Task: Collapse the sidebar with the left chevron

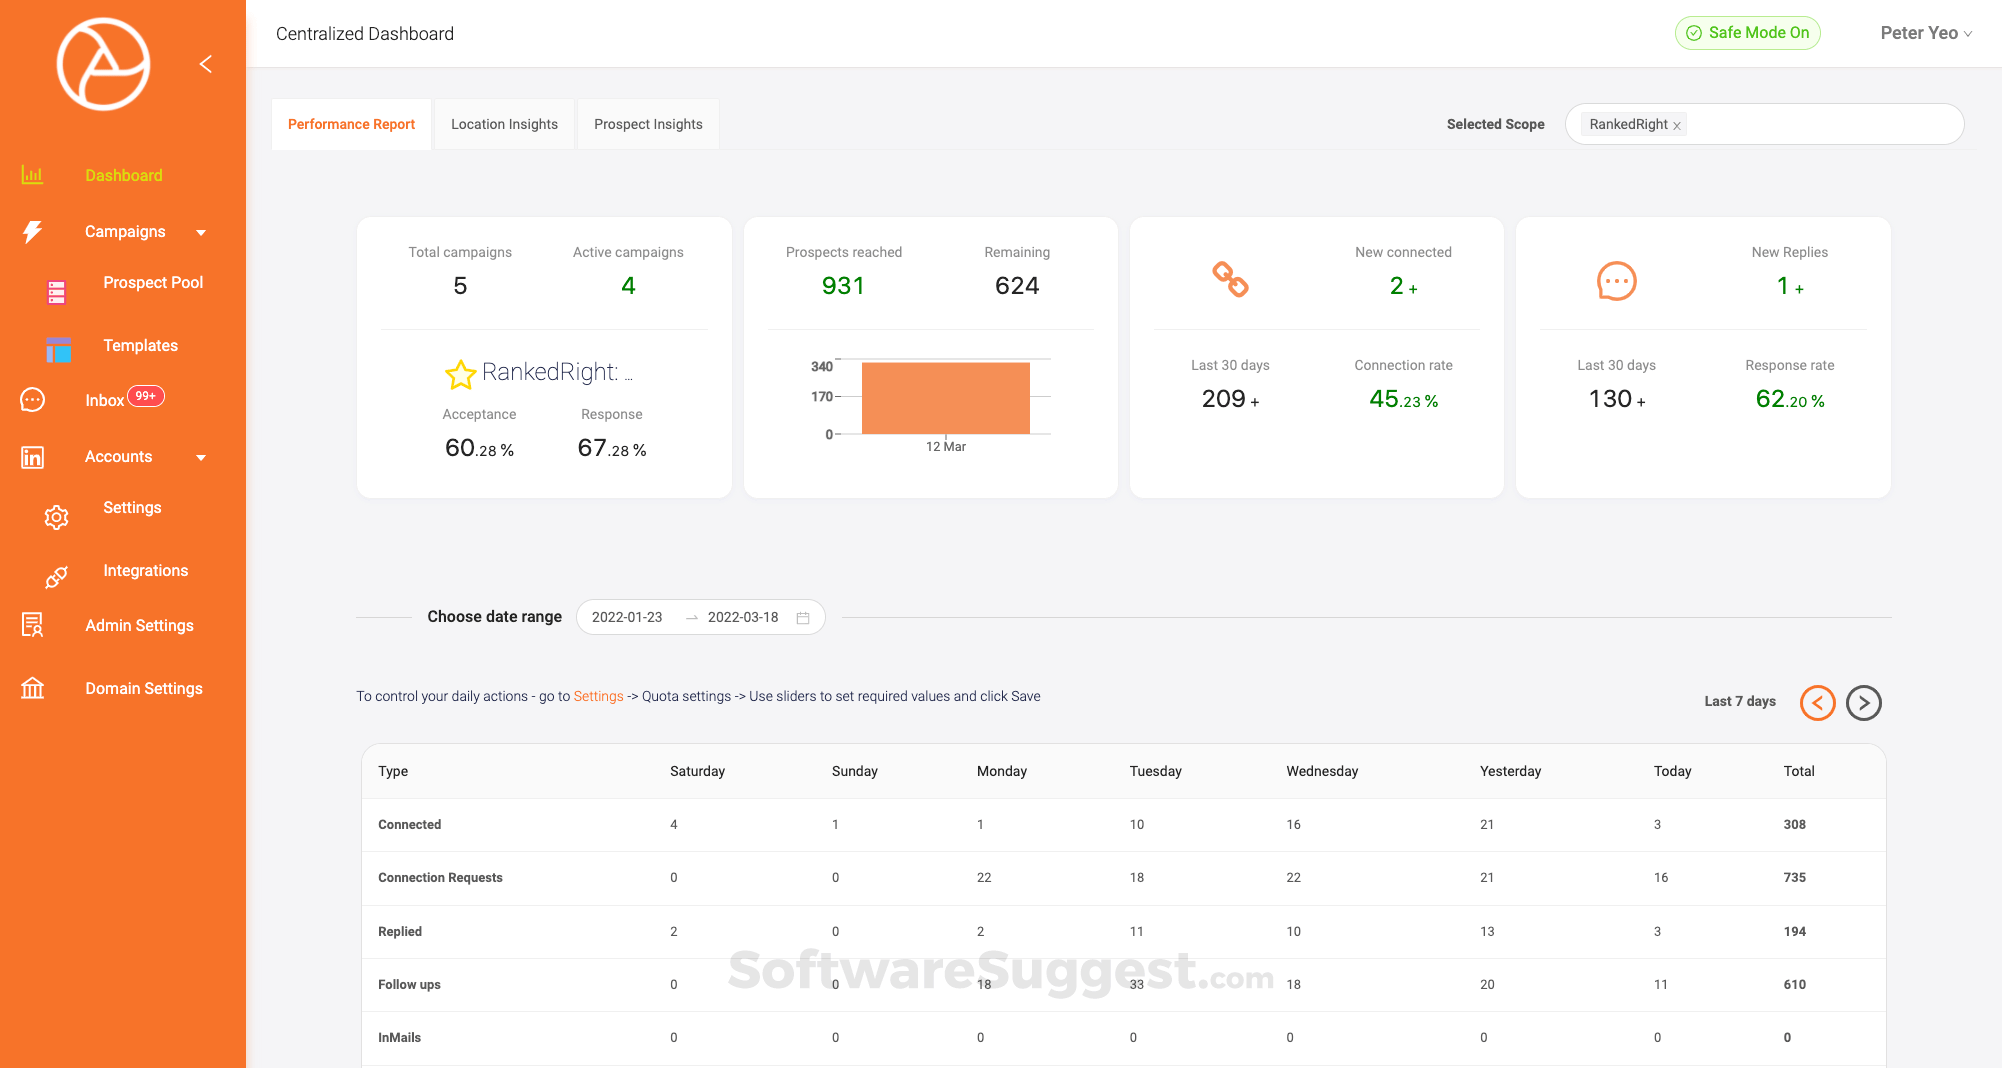Action: [x=205, y=64]
